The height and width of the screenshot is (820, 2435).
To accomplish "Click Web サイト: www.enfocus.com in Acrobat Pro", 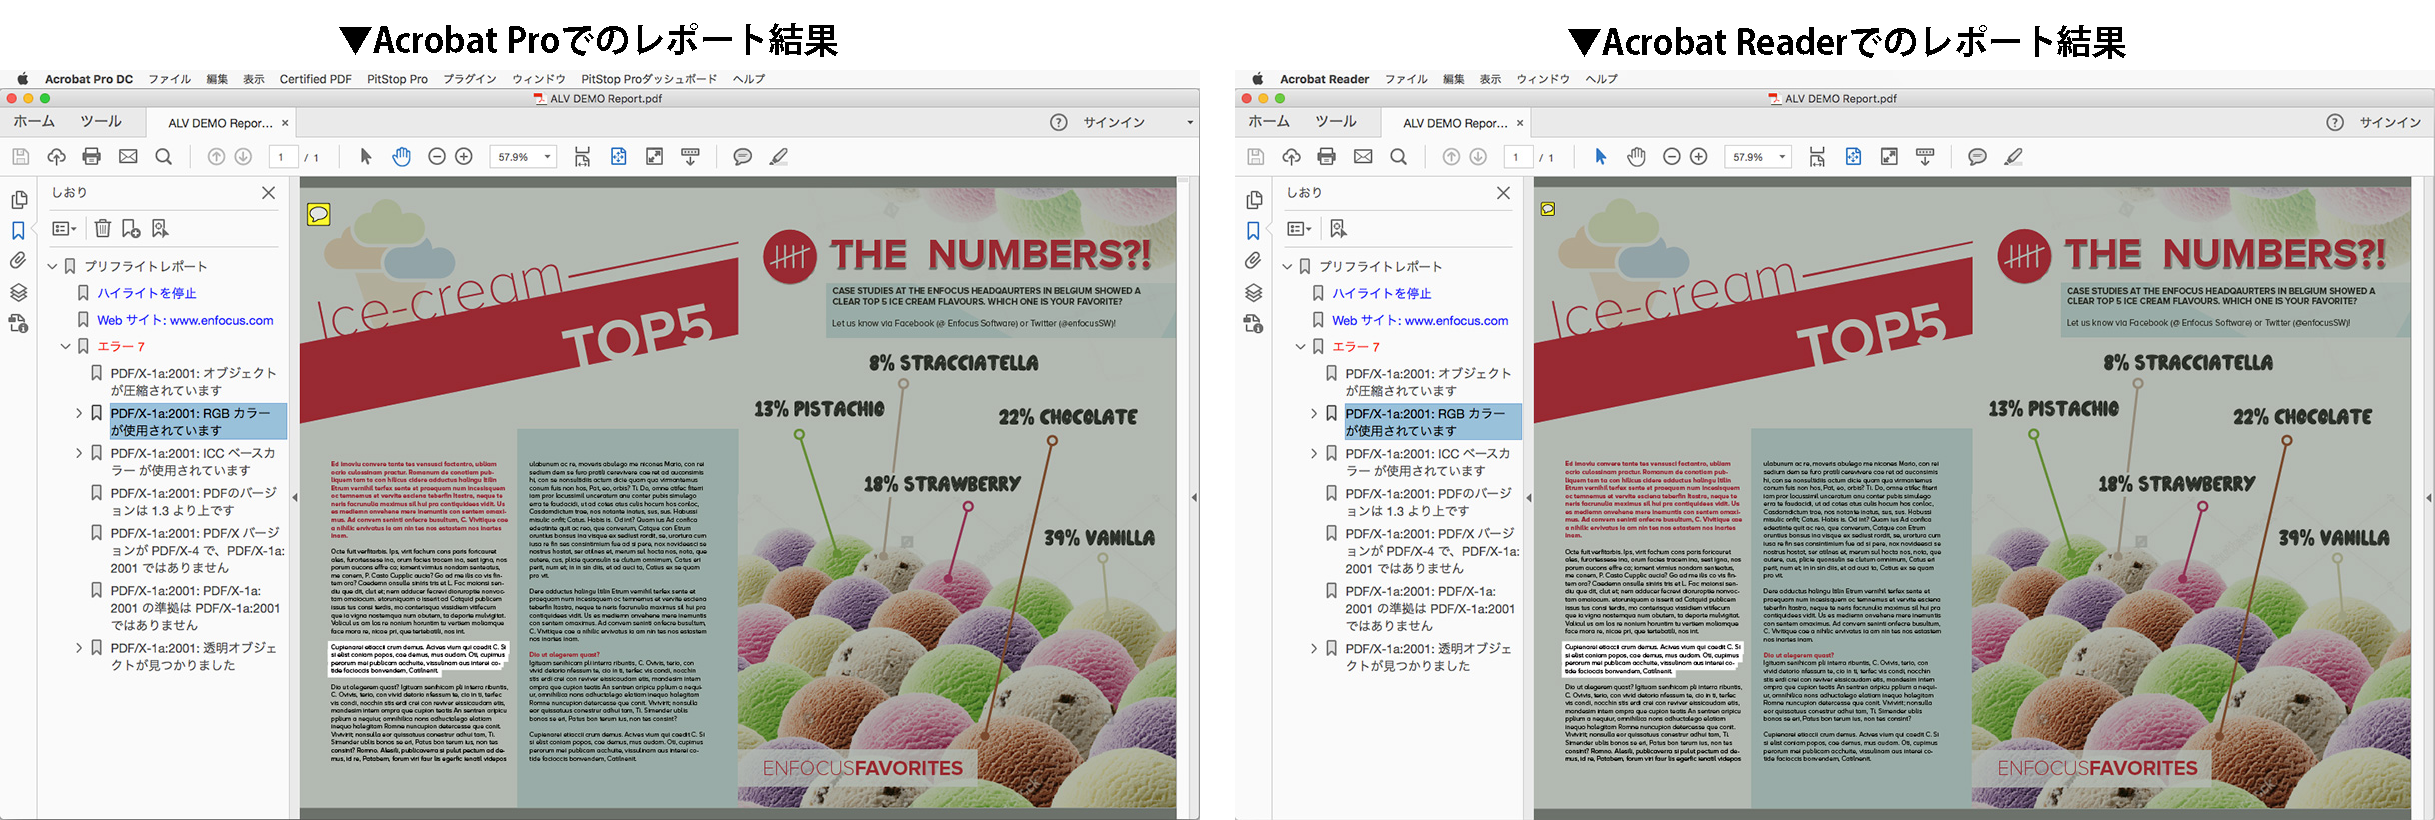I will pos(185,320).
